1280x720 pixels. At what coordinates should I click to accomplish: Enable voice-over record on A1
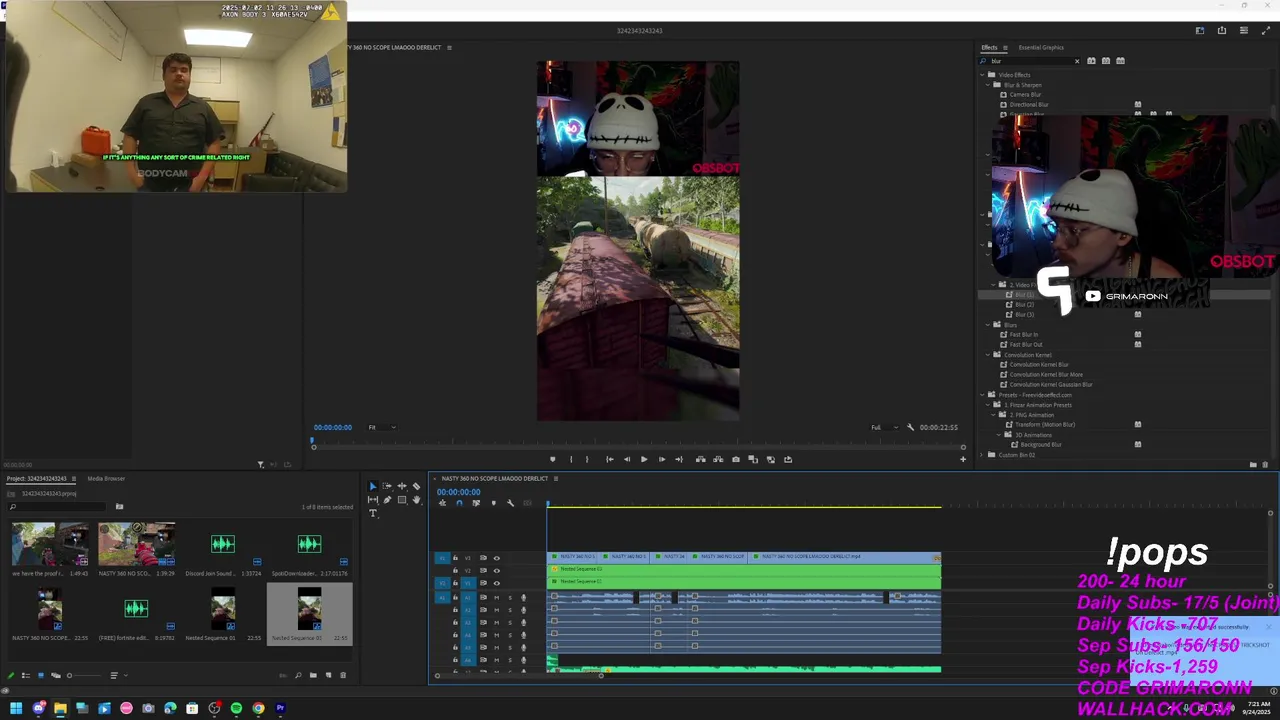[523, 598]
